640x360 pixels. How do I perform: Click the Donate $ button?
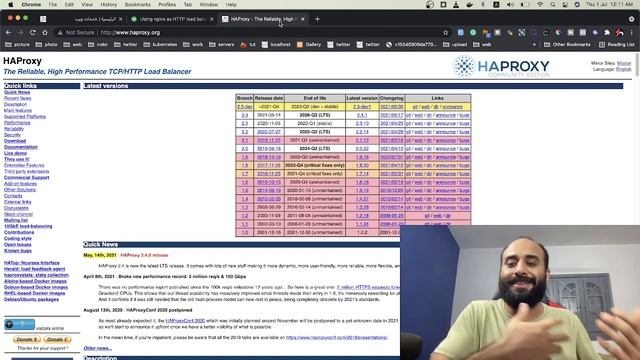coord(27,339)
